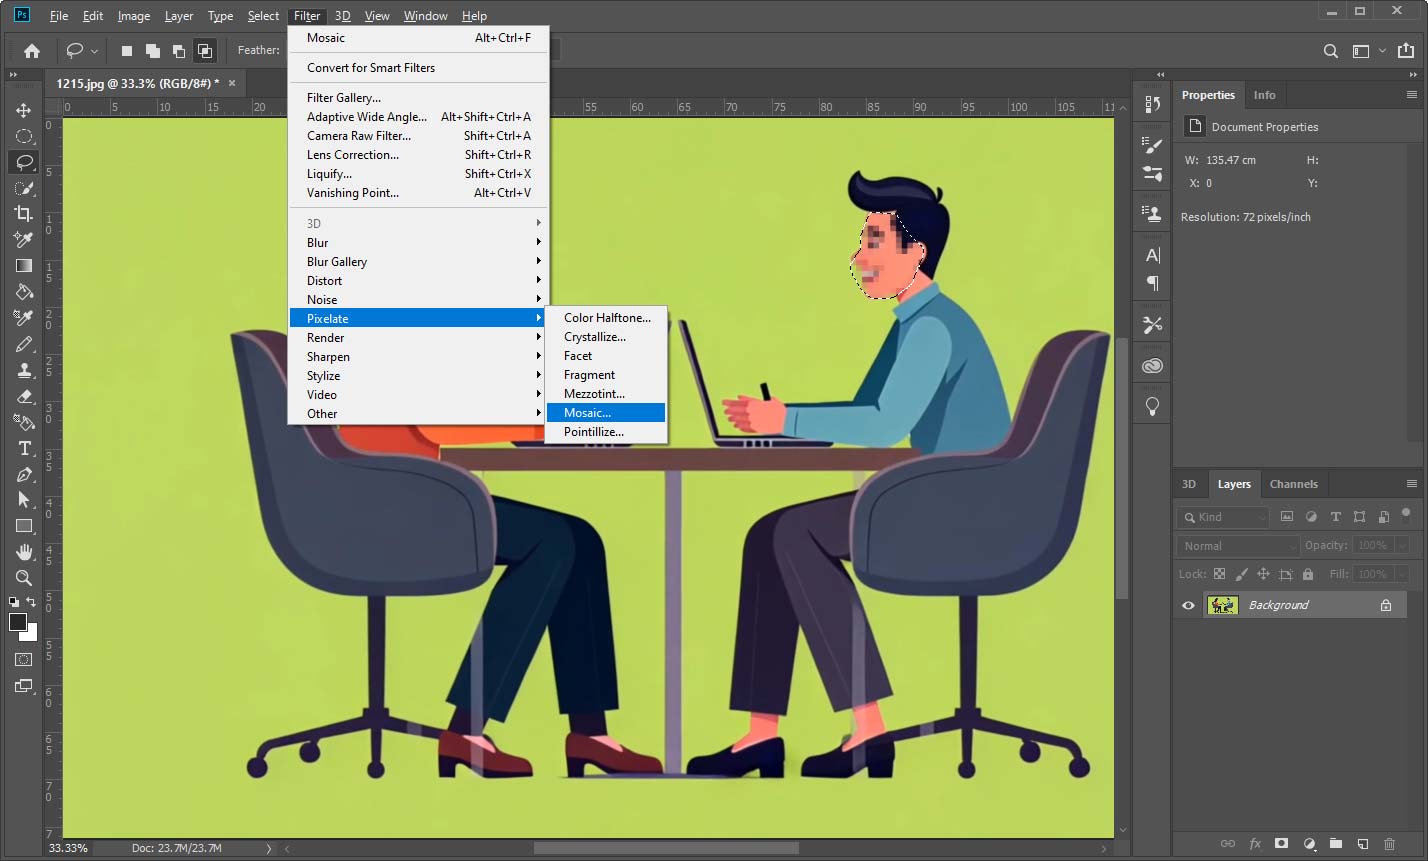Switch to the Channels tab
The image size is (1428, 861).
(1294, 484)
